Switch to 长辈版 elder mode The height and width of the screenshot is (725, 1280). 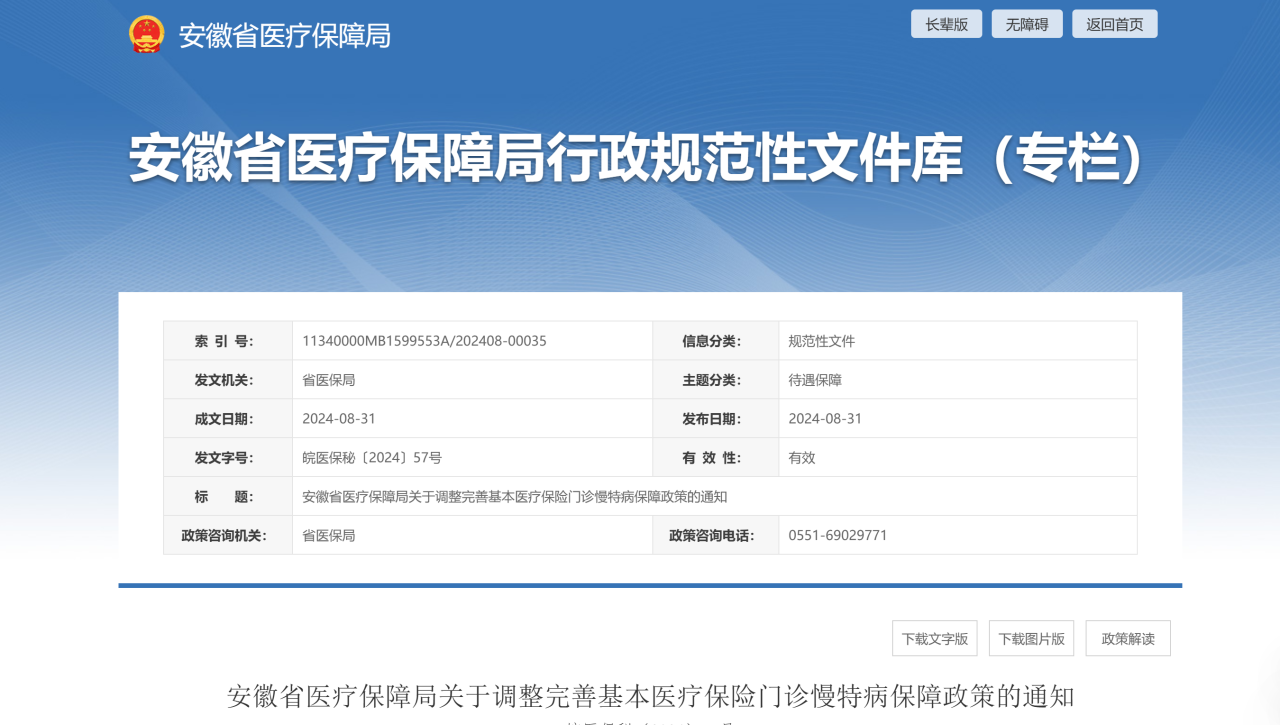946,24
